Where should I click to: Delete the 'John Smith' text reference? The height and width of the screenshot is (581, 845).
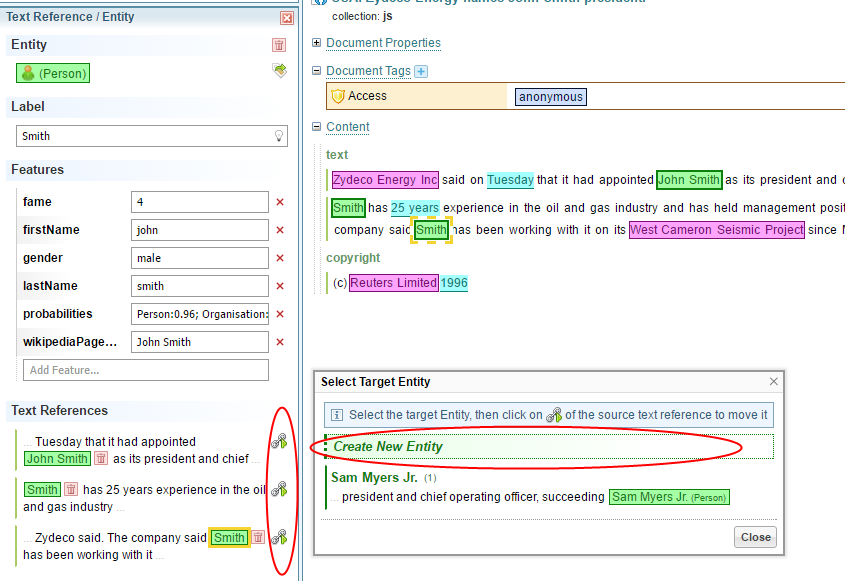[x=101, y=459]
